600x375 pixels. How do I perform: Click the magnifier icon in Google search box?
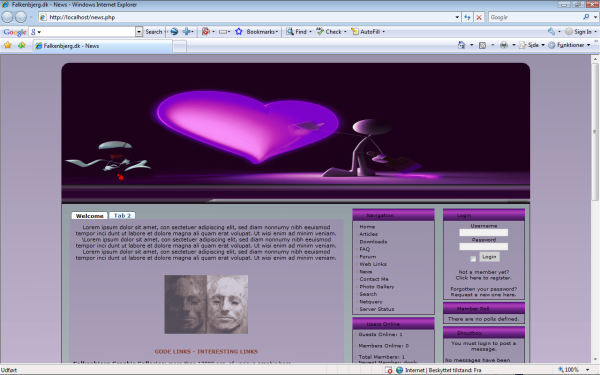point(586,17)
